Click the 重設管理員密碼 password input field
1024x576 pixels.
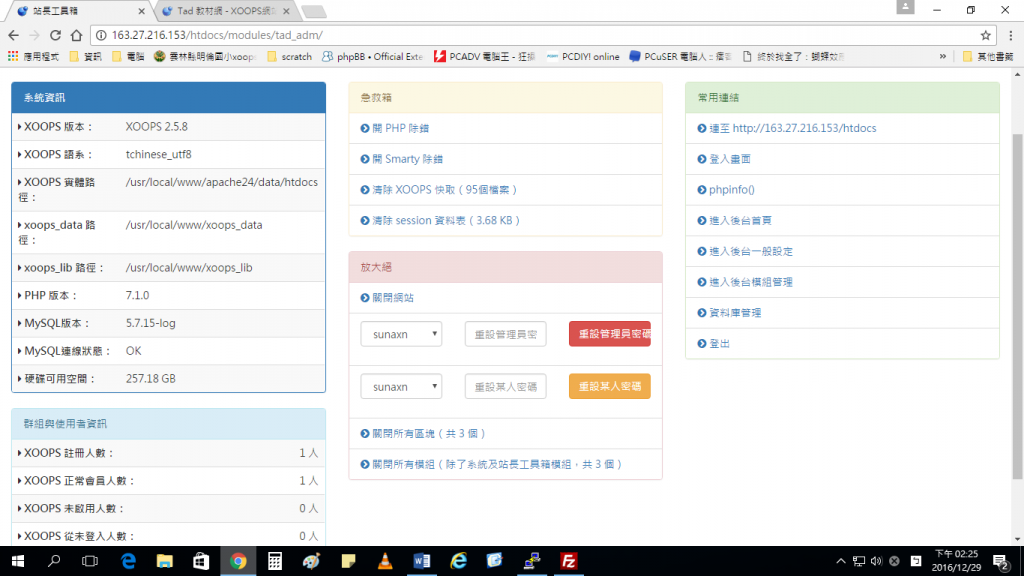tap(506, 334)
